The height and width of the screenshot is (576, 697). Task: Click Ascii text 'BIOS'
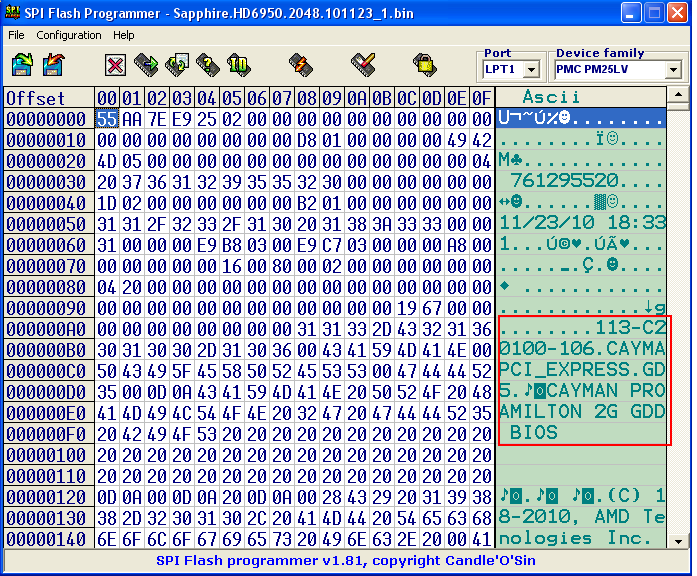534,432
